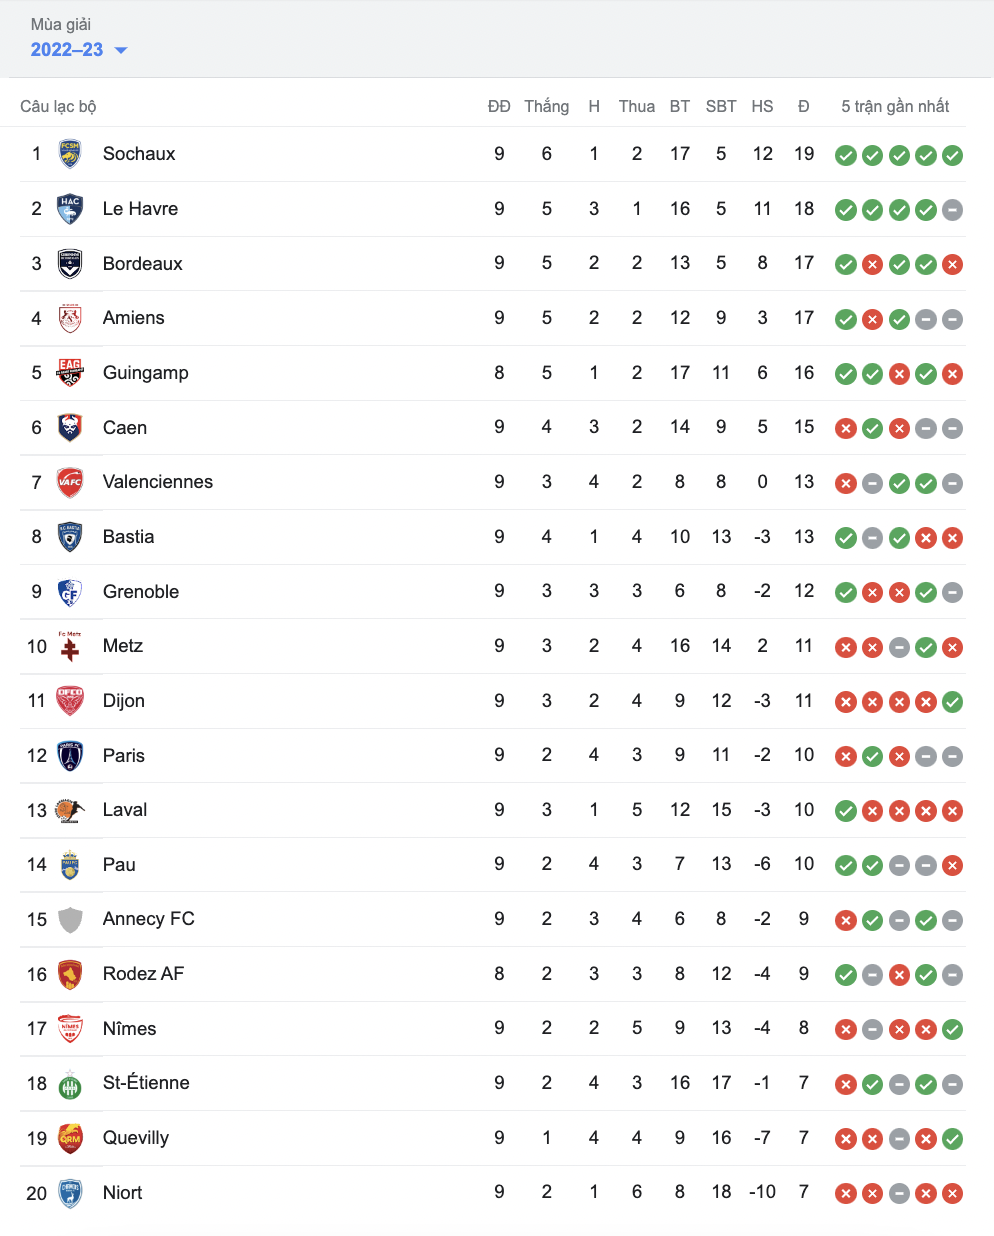Image resolution: width=994 pixels, height=1236 pixels.
Task: Click the season dropdown arrow
Action: coord(121,50)
